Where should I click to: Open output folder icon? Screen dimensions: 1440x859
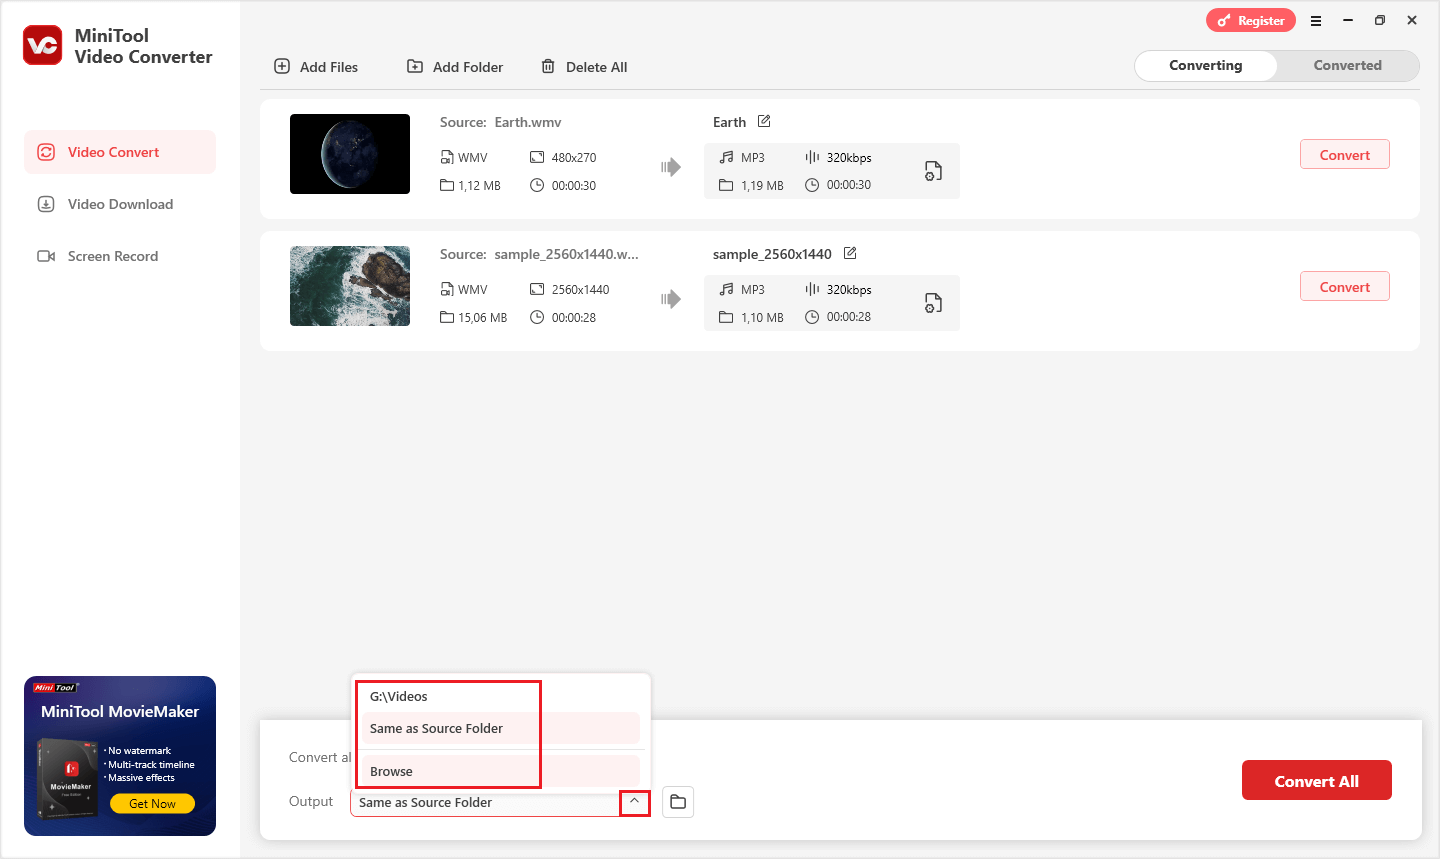(678, 802)
